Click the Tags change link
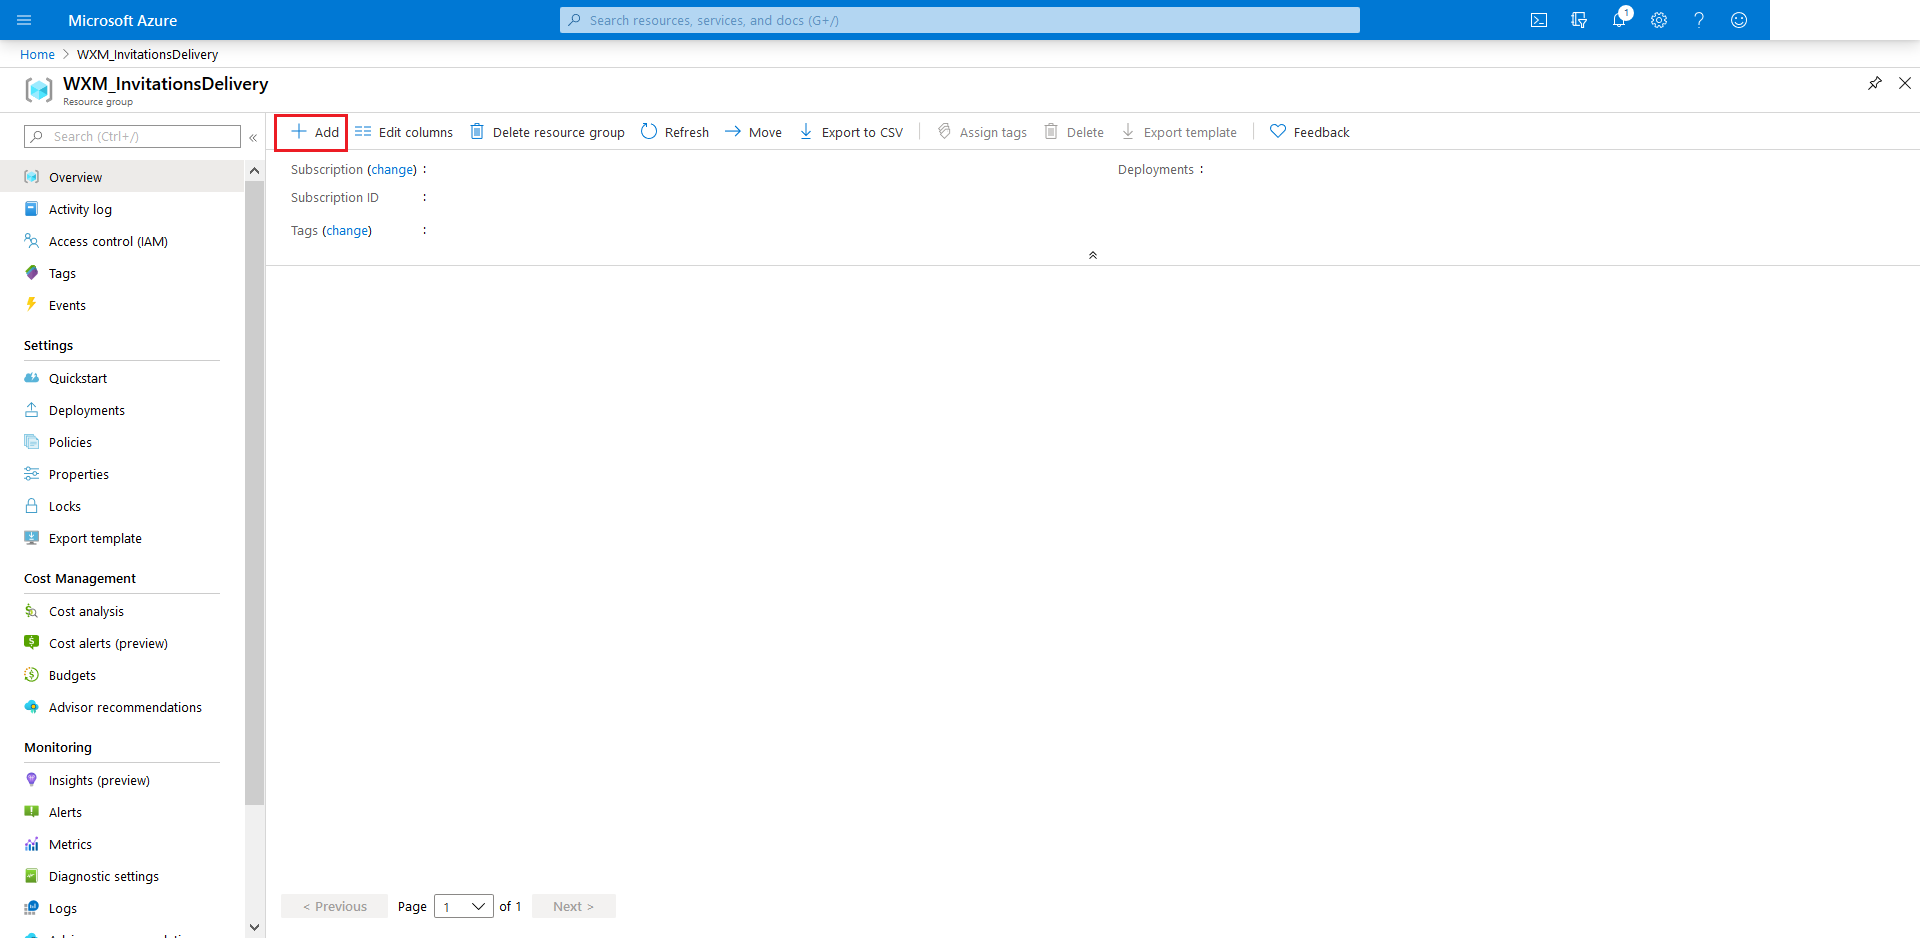The width and height of the screenshot is (1920, 938). (347, 231)
